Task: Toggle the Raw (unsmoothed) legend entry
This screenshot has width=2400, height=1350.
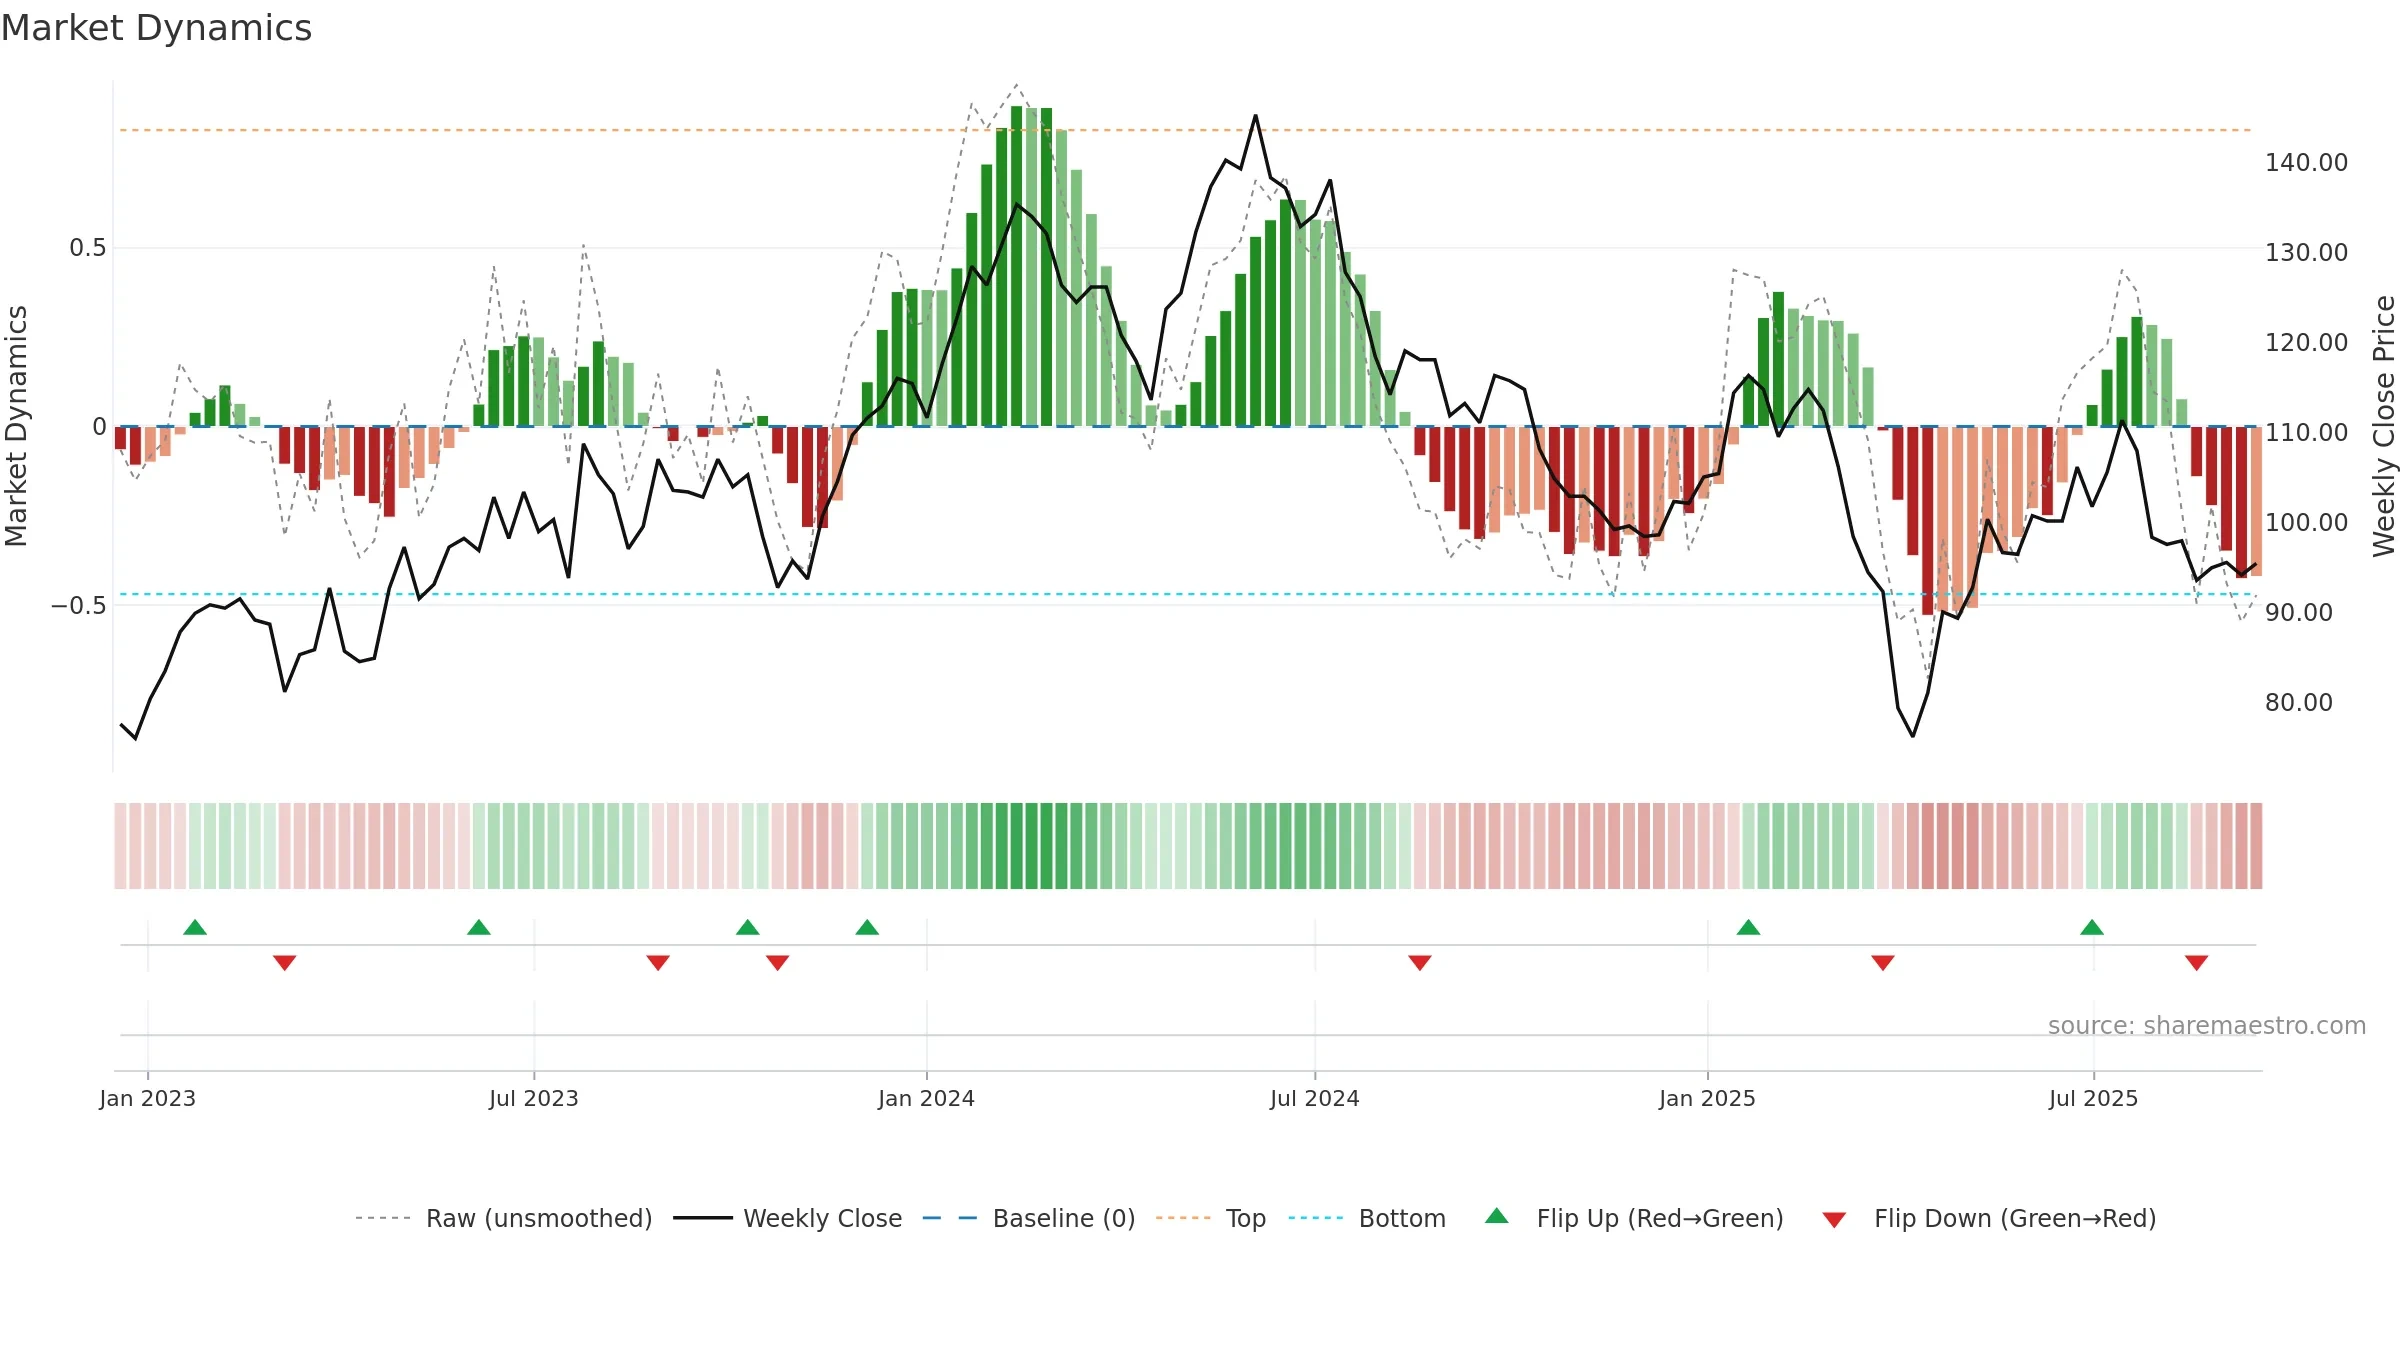Action: tap(504, 1218)
